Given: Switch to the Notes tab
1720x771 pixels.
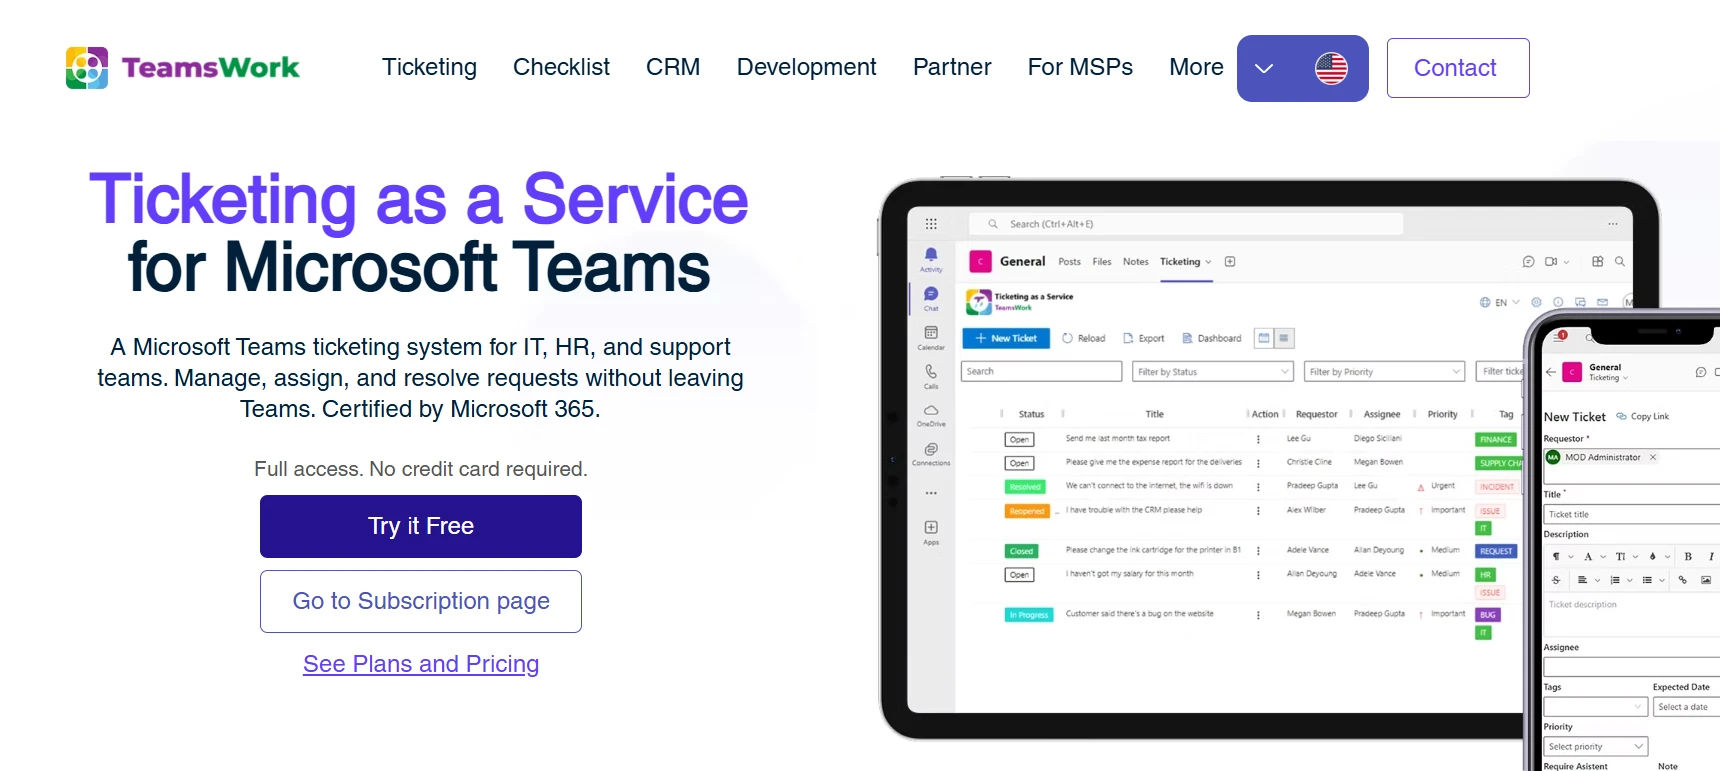Looking at the screenshot, I should point(1136,262).
